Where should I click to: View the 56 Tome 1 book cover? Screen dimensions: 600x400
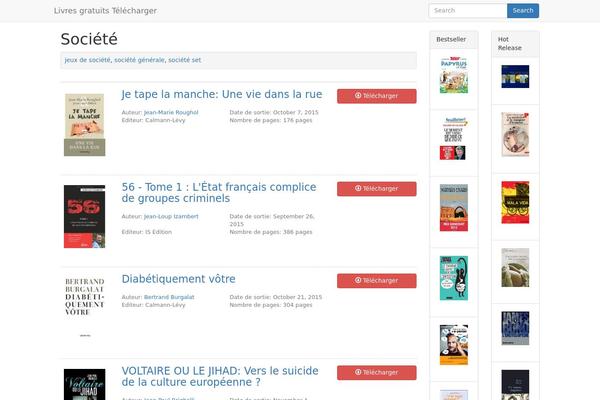click(x=85, y=217)
